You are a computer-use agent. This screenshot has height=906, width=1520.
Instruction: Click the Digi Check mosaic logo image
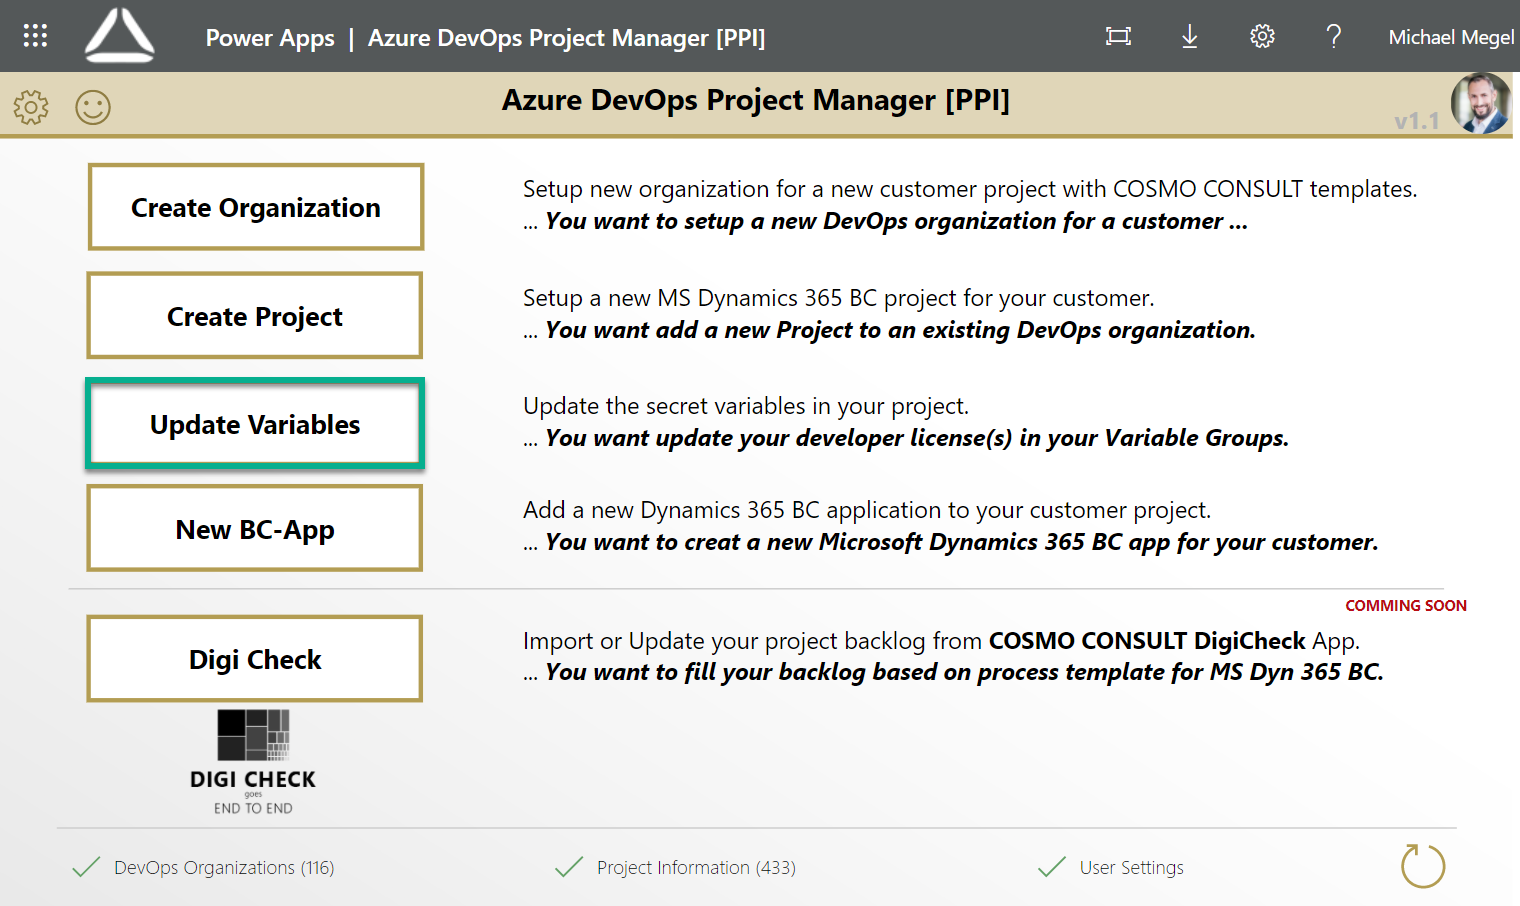click(254, 735)
